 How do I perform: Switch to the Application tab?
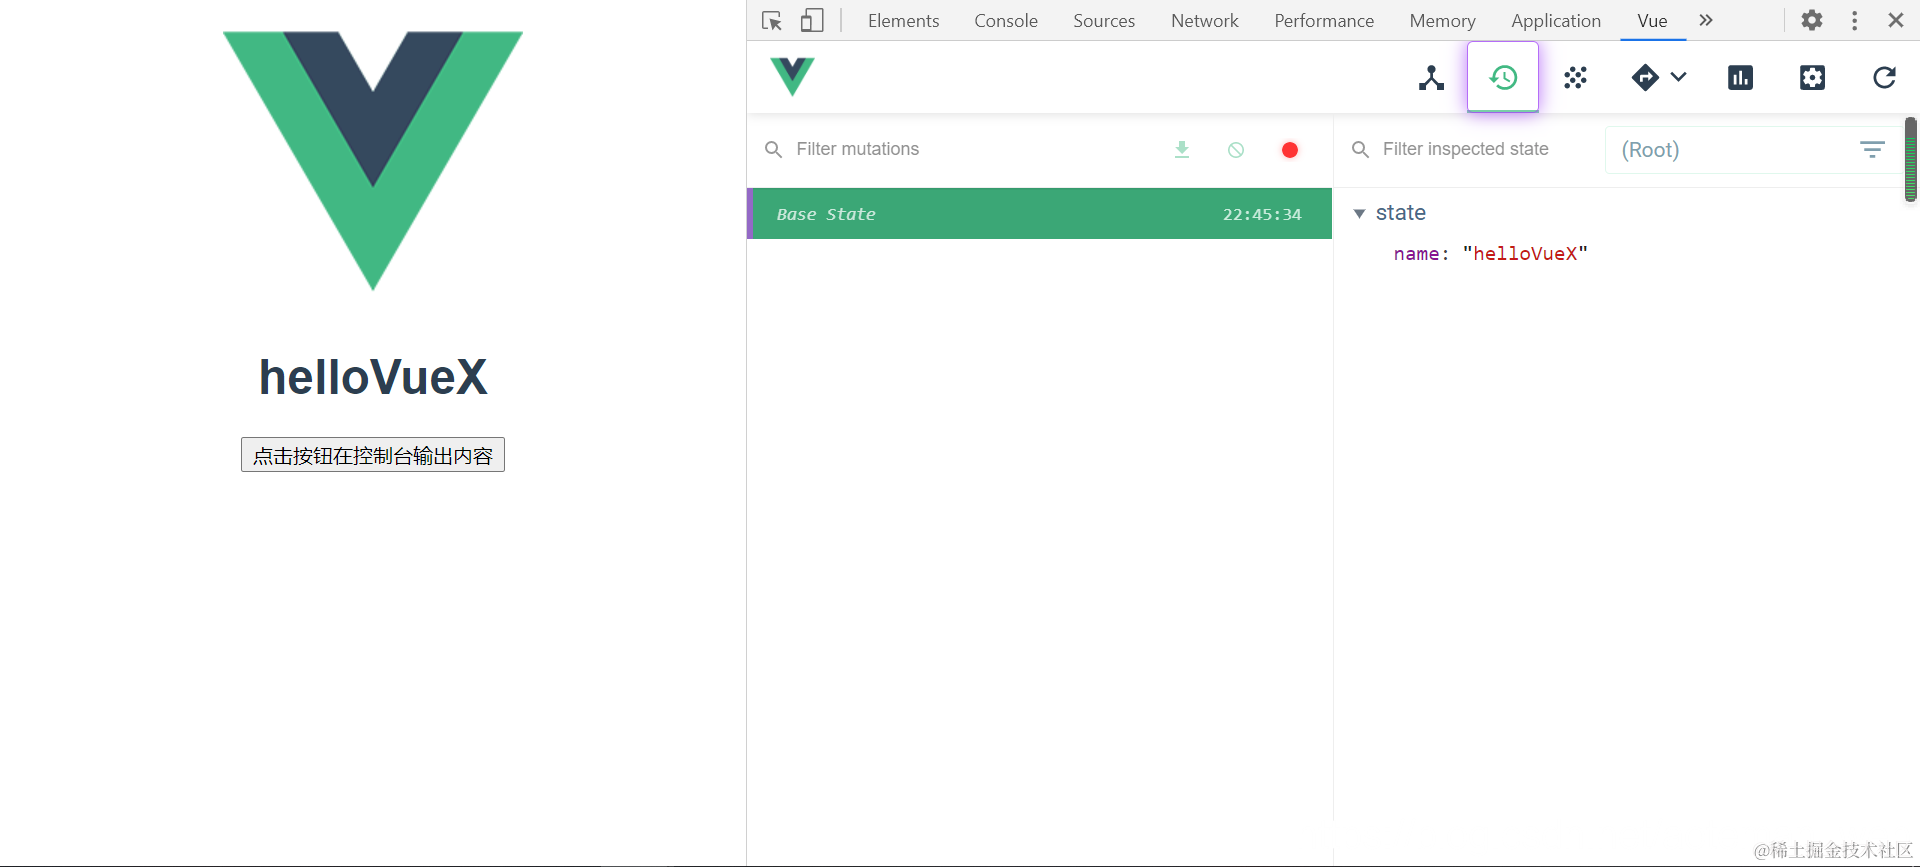coord(1556,20)
